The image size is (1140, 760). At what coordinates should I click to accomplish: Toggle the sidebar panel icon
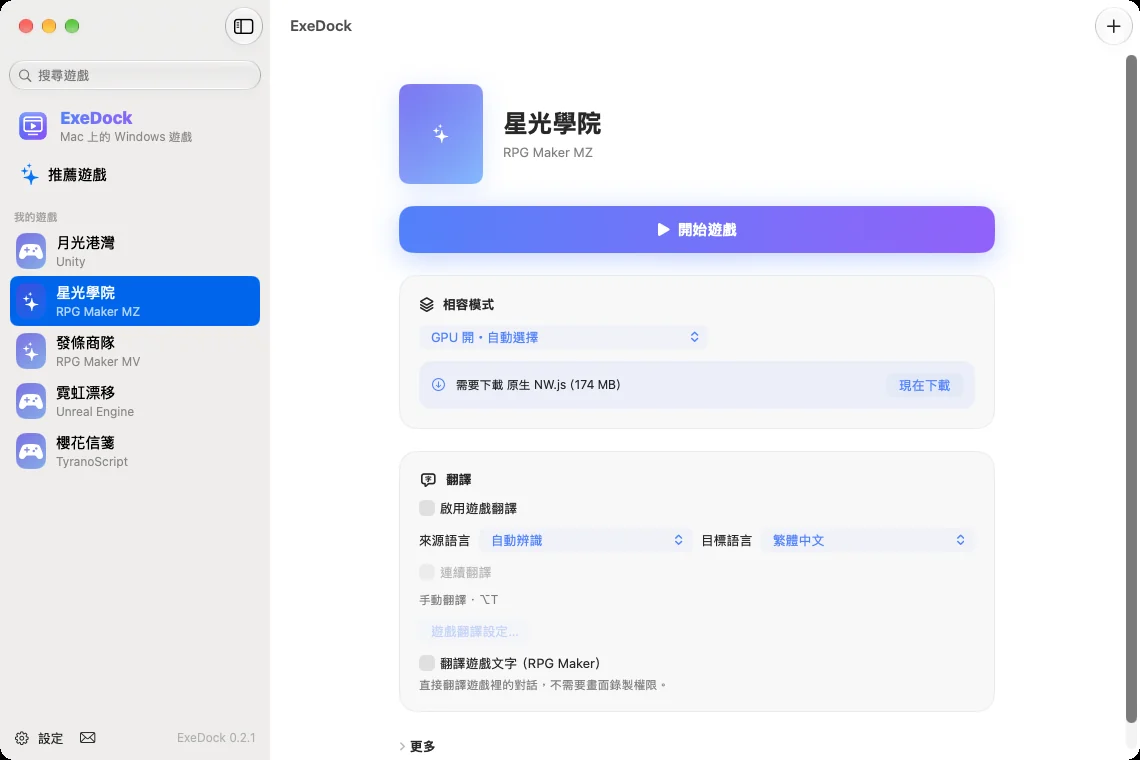tap(244, 26)
